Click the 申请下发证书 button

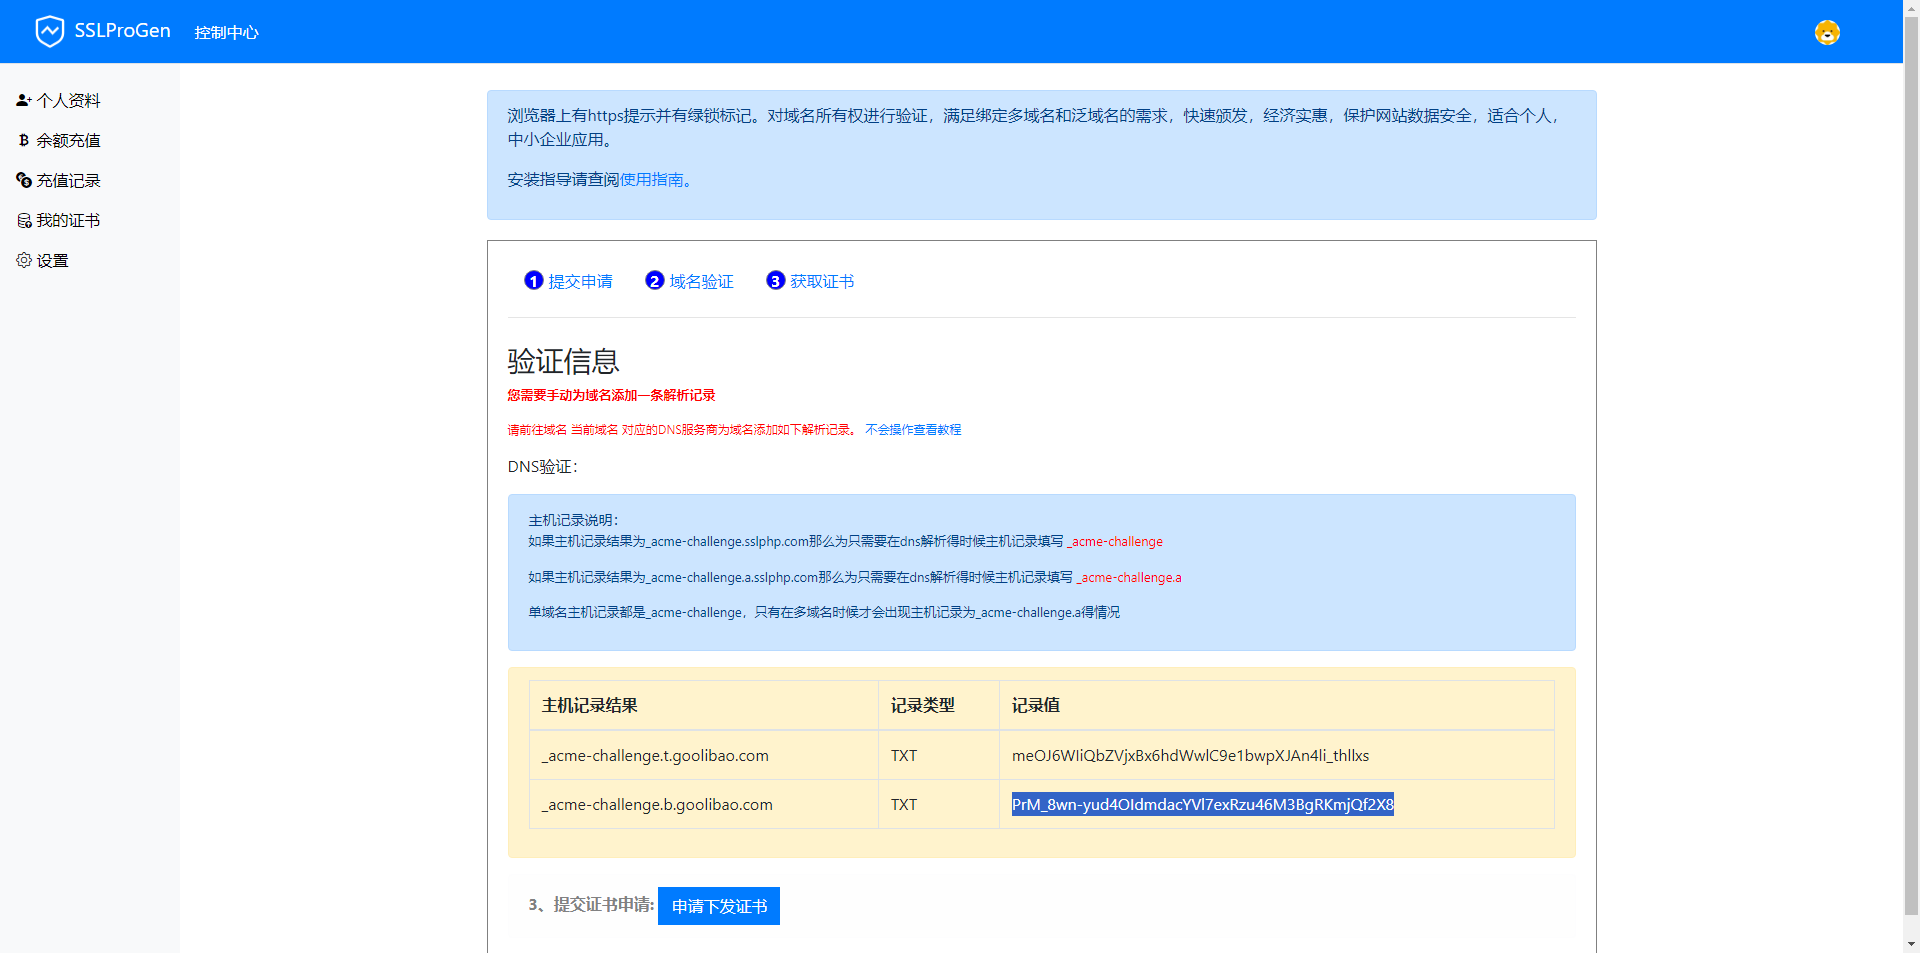(718, 906)
